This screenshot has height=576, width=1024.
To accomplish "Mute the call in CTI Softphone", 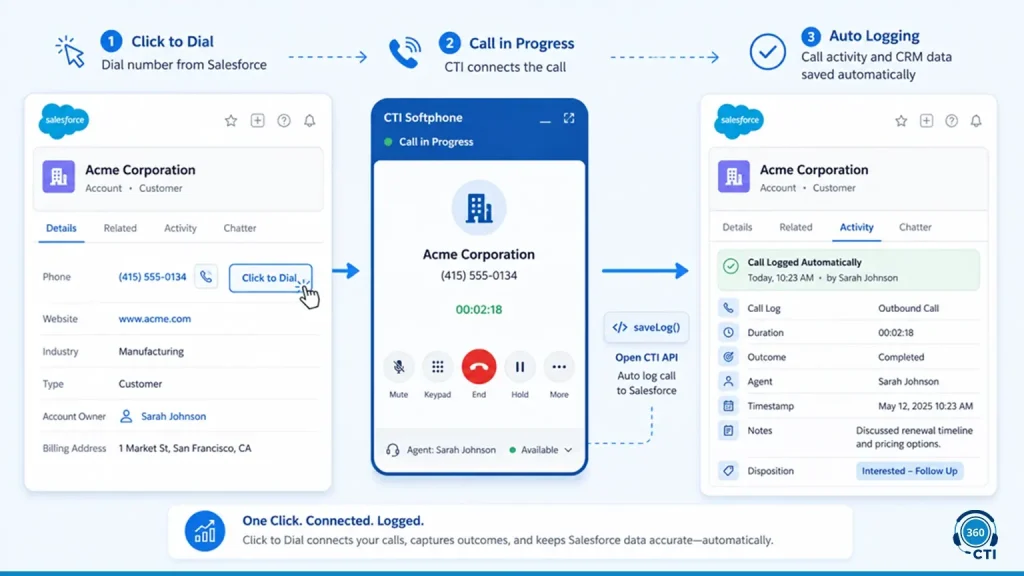I will point(398,367).
